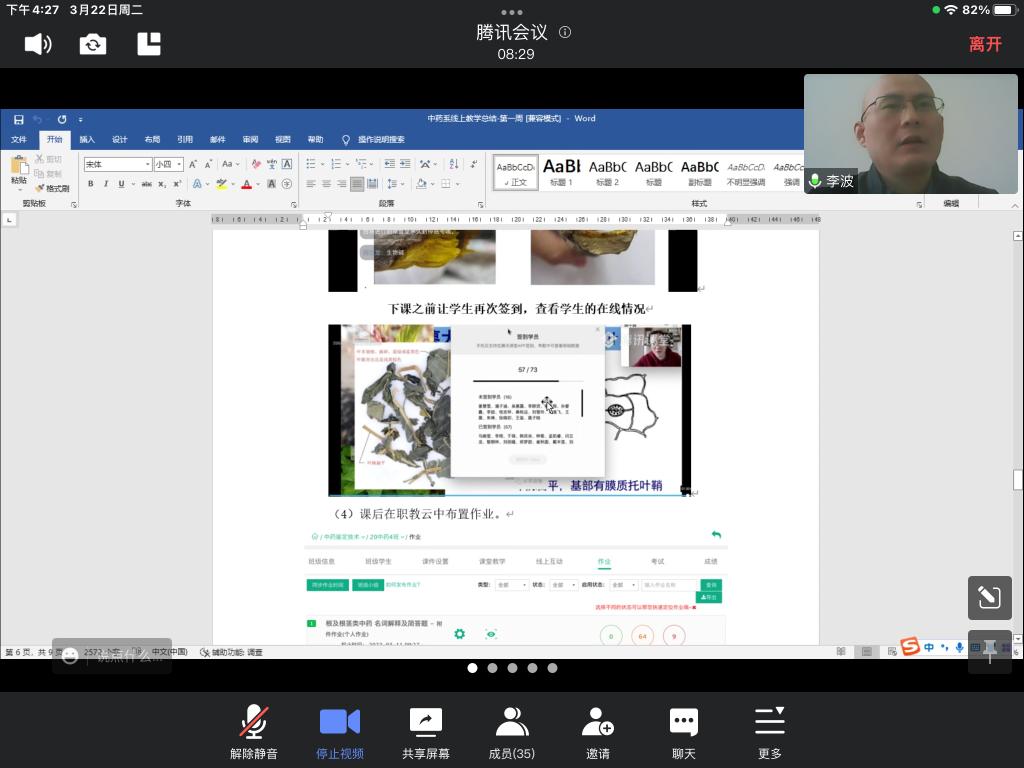Go to the third page indicator dot
The width and height of the screenshot is (1024, 768).
[x=512, y=668]
